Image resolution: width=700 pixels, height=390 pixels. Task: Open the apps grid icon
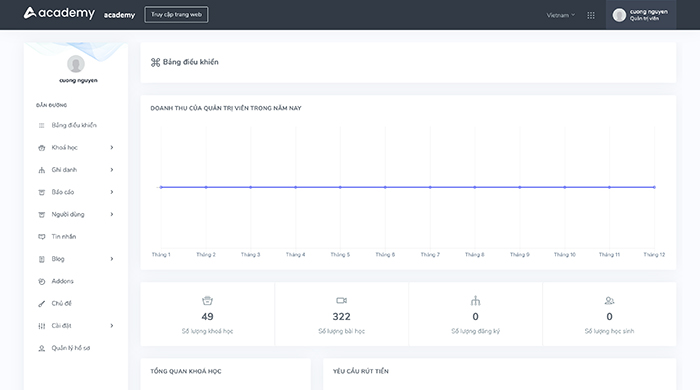591,15
